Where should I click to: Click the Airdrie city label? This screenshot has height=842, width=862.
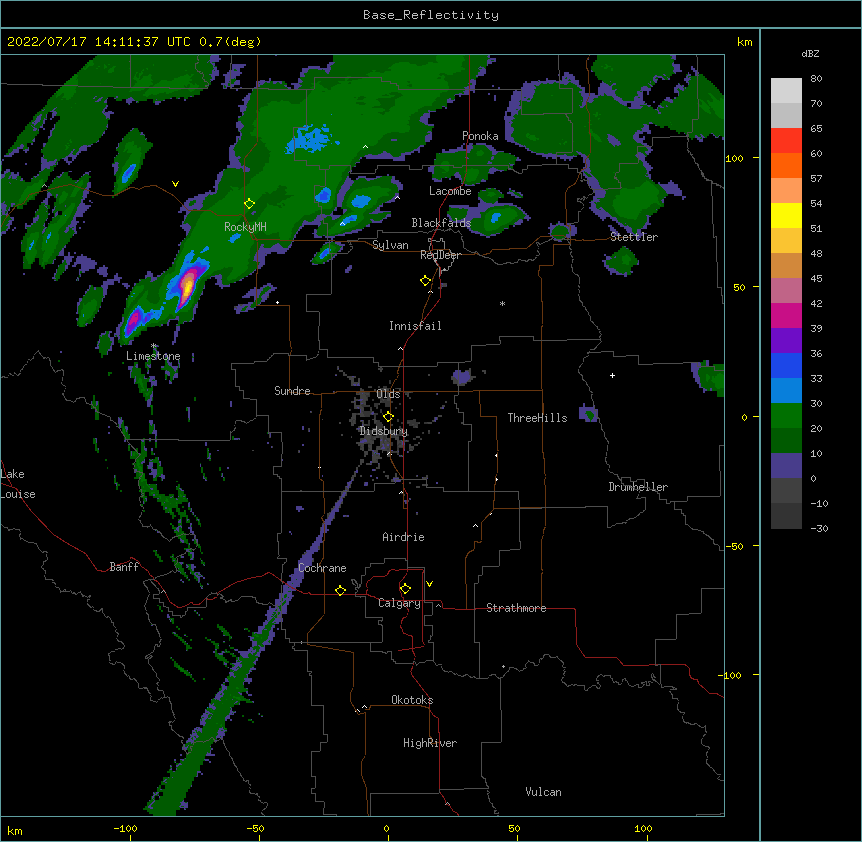pos(403,537)
